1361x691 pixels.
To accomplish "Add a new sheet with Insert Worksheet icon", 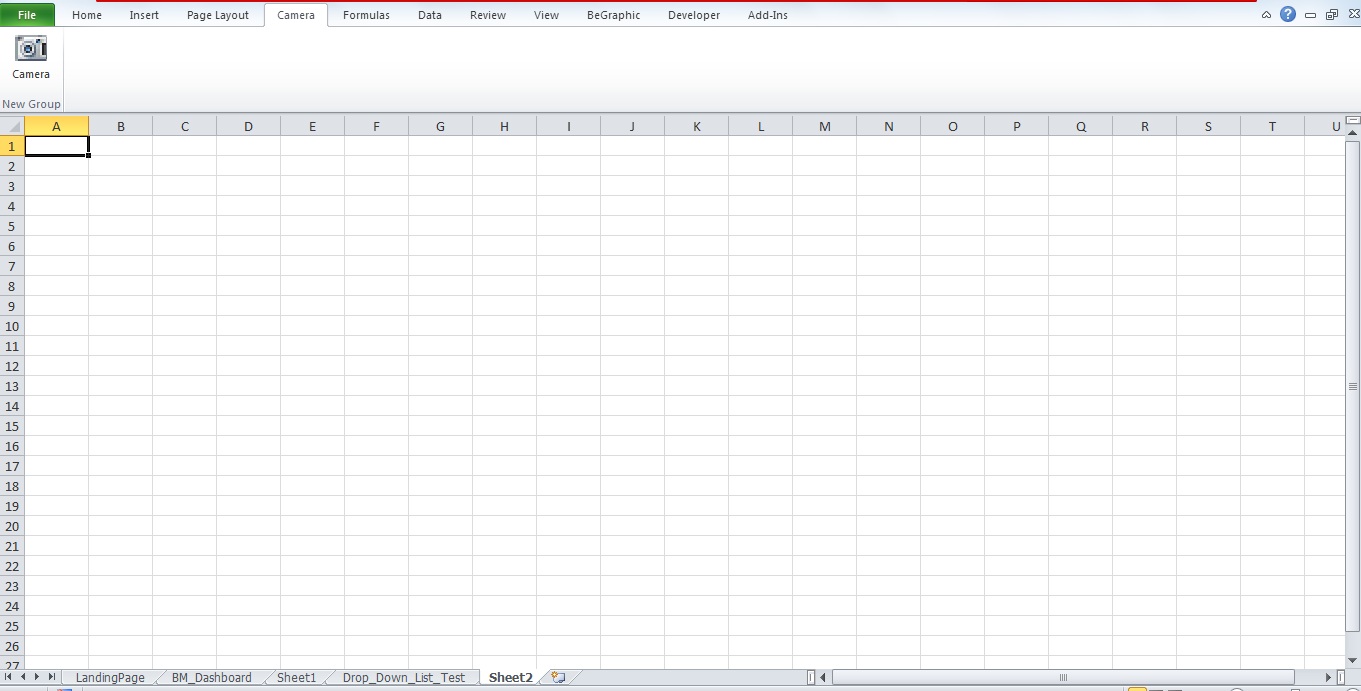I will click(x=556, y=677).
